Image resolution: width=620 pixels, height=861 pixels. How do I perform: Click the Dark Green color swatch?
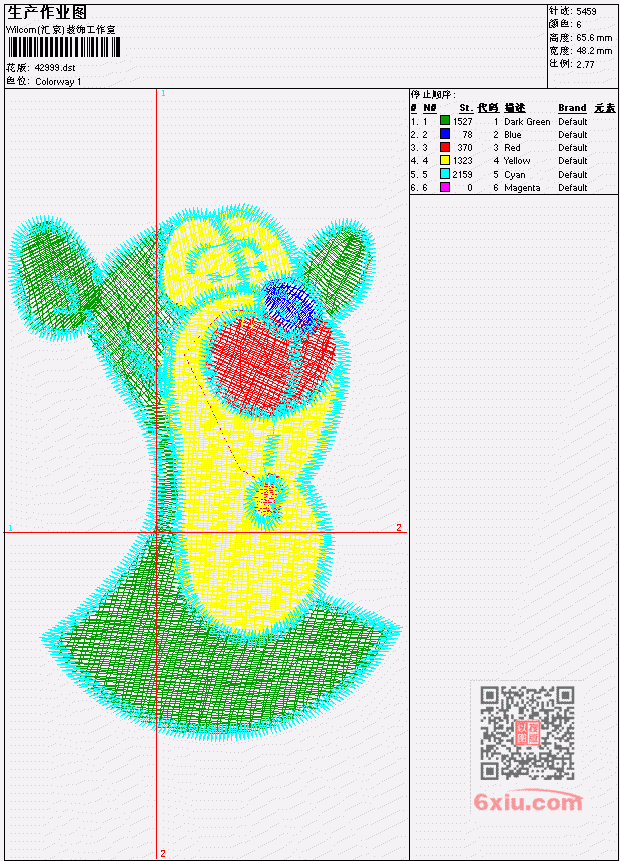(445, 121)
